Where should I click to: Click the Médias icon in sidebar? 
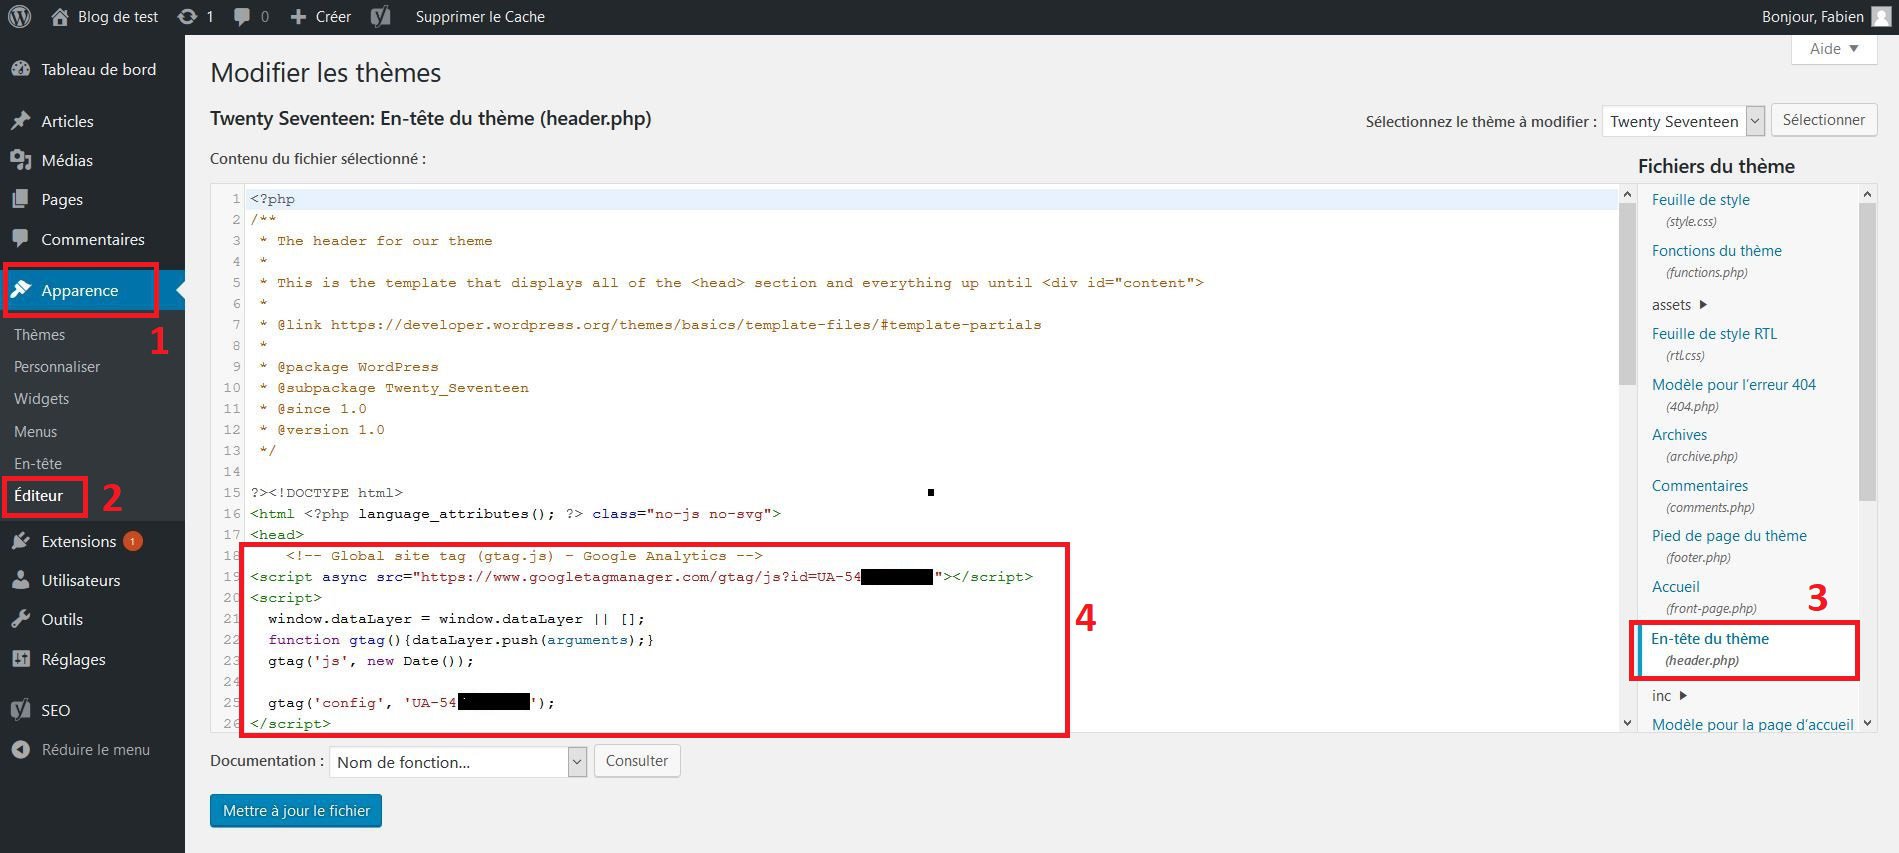[20, 160]
